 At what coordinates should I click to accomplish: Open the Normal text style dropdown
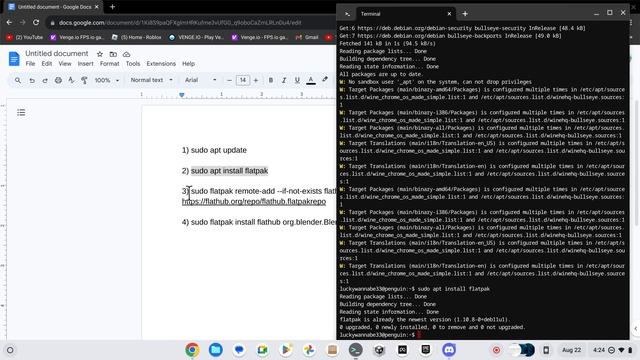click(x=151, y=80)
